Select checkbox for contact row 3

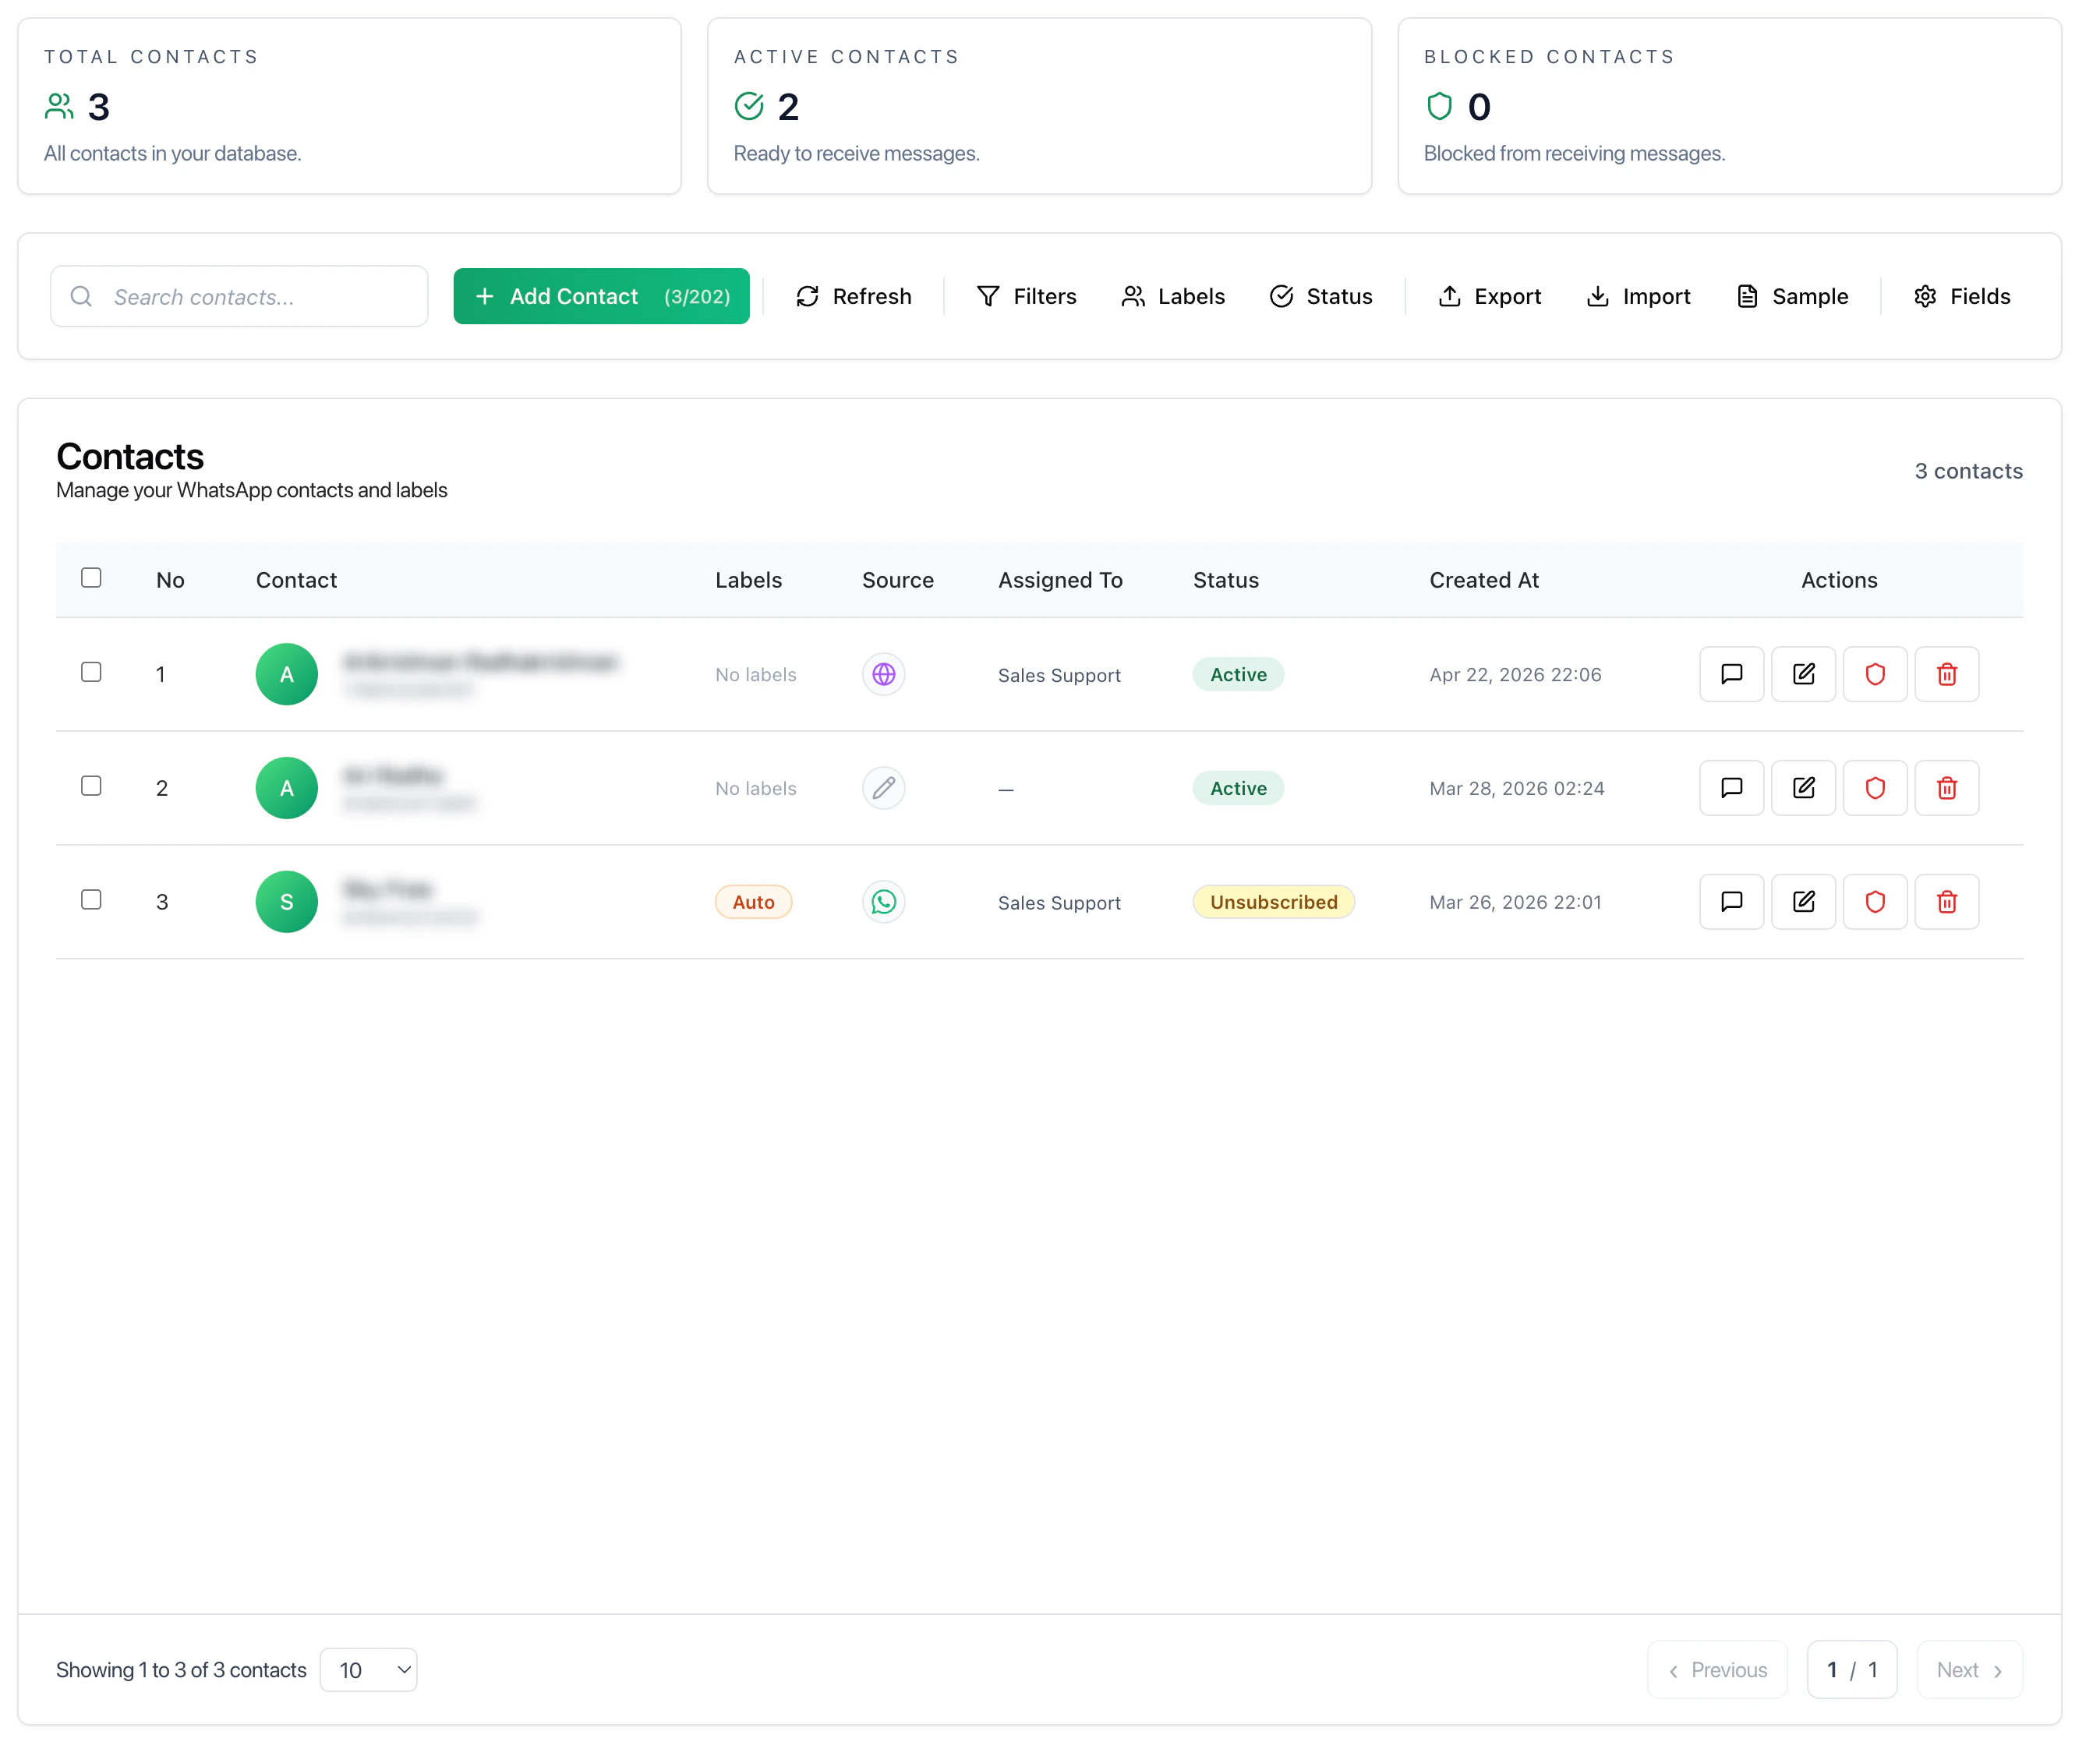[91, 900]
